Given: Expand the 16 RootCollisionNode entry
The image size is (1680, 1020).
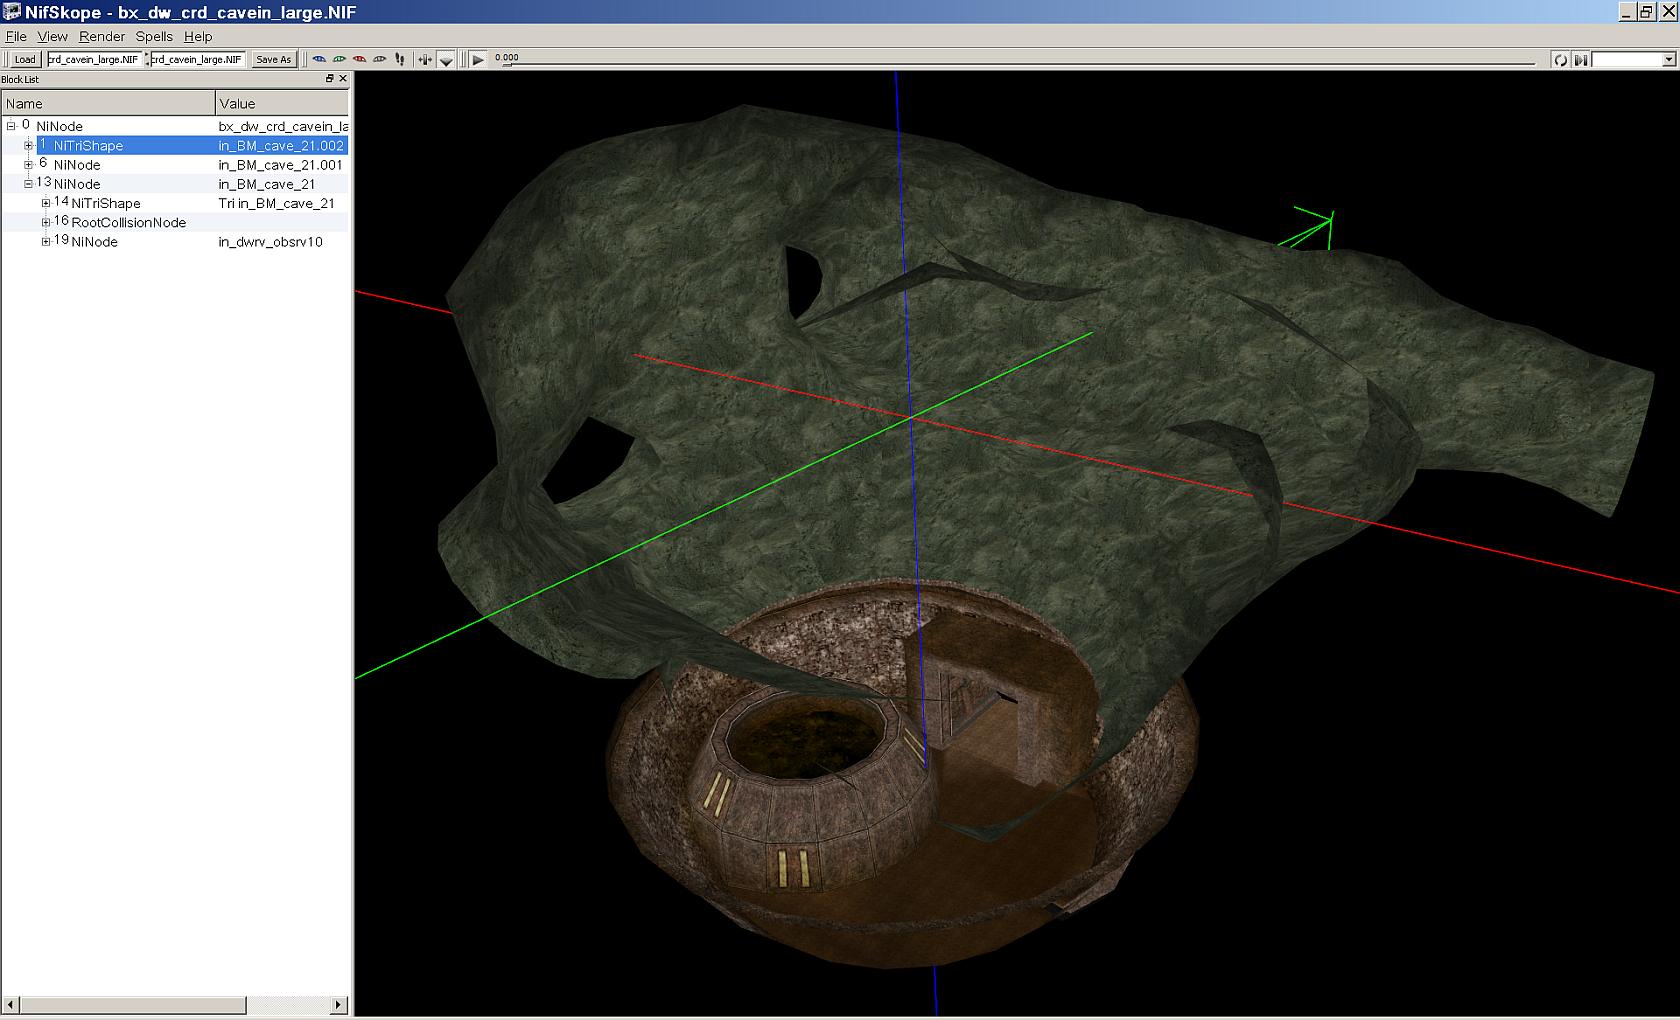Looking at the screenshot, I should (x=46, y=222).
